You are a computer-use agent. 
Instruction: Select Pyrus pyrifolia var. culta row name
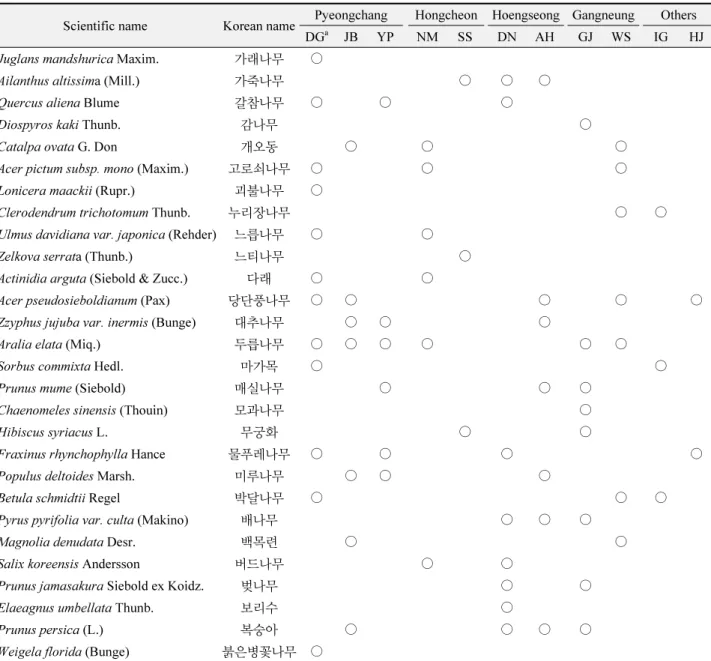(x=94, y=520)
